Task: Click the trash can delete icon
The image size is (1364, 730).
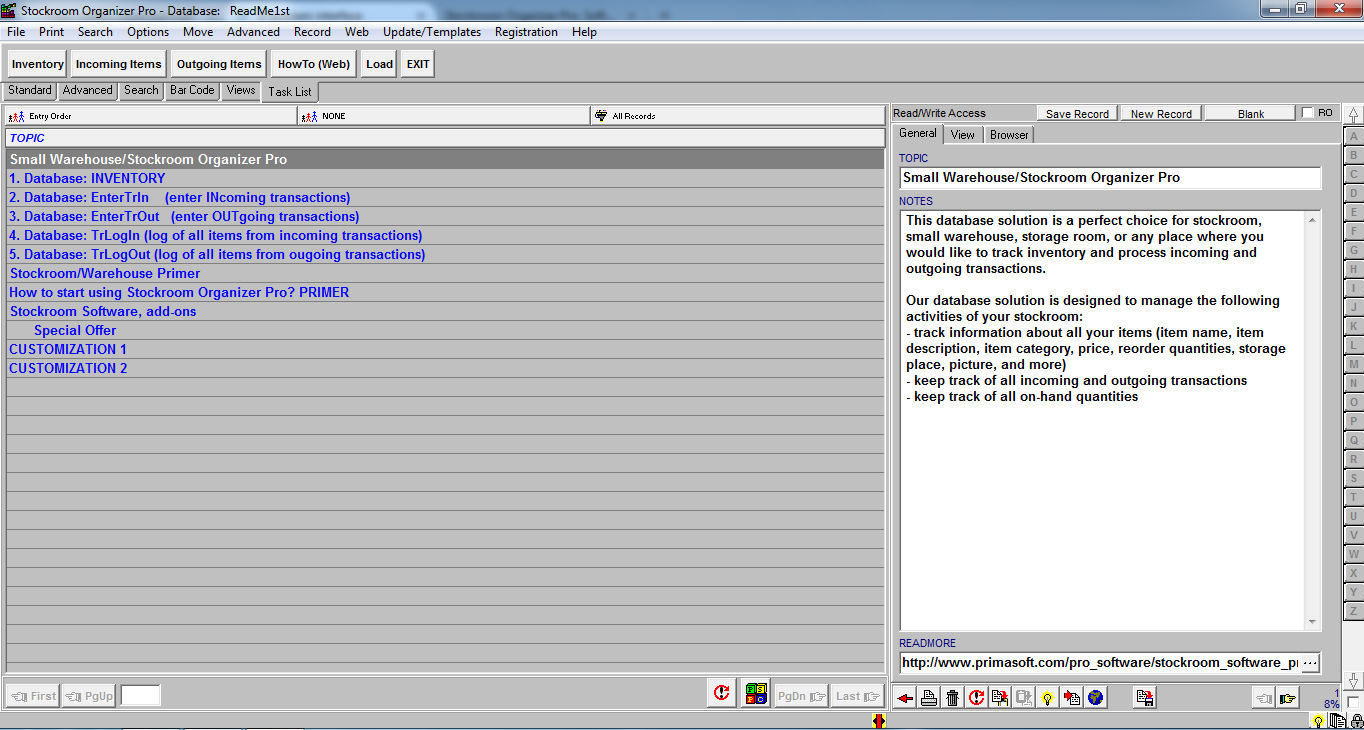Action: point(953,698)
